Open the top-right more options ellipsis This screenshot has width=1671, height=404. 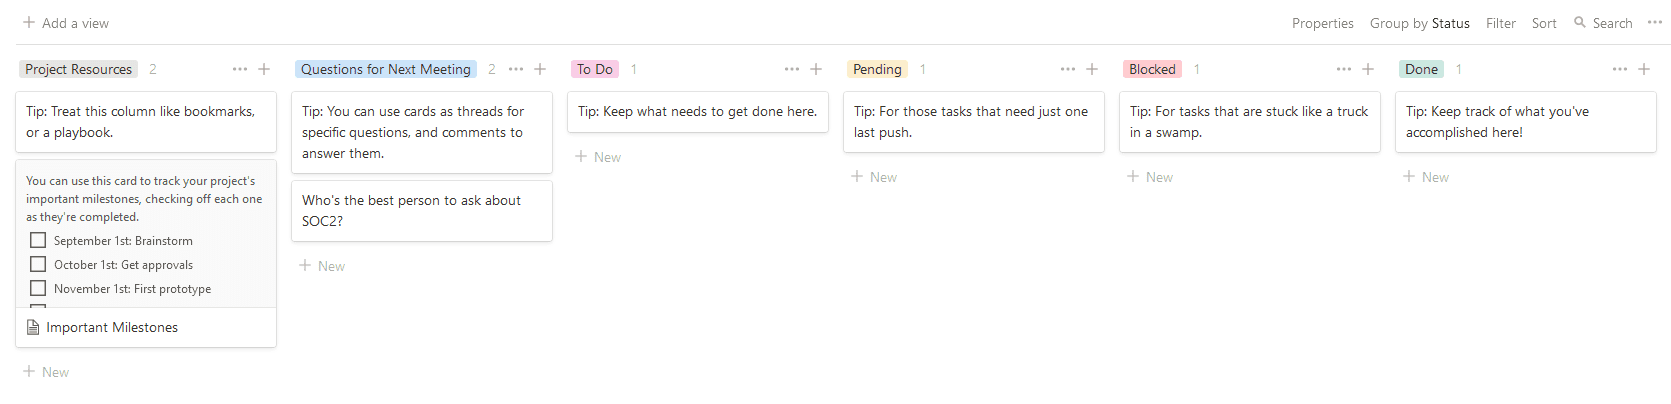pos(1655,22)
